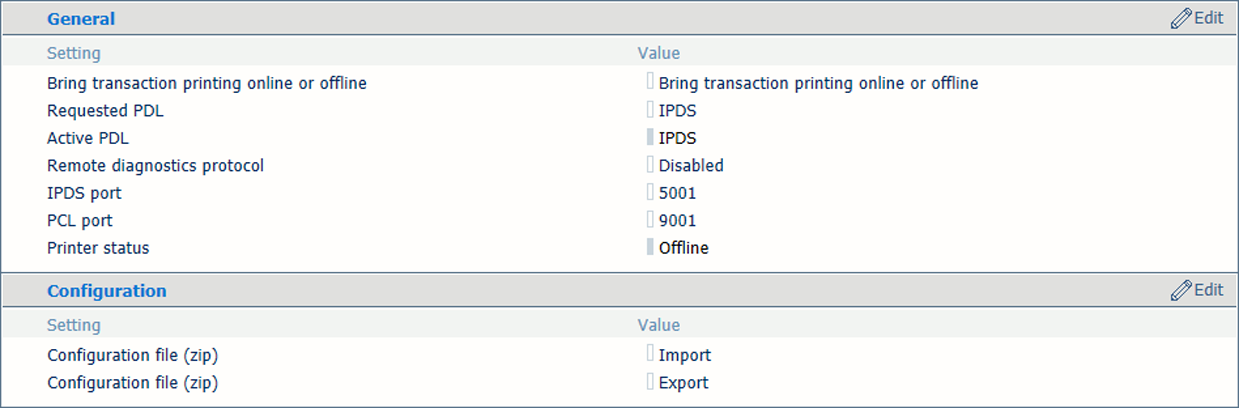Image resolution: width=1239 pixels, height=408 pixels.
Task: Click the shaded indicator beside Active PDL value
Action: pyautogui.click(x=650, y=137)
